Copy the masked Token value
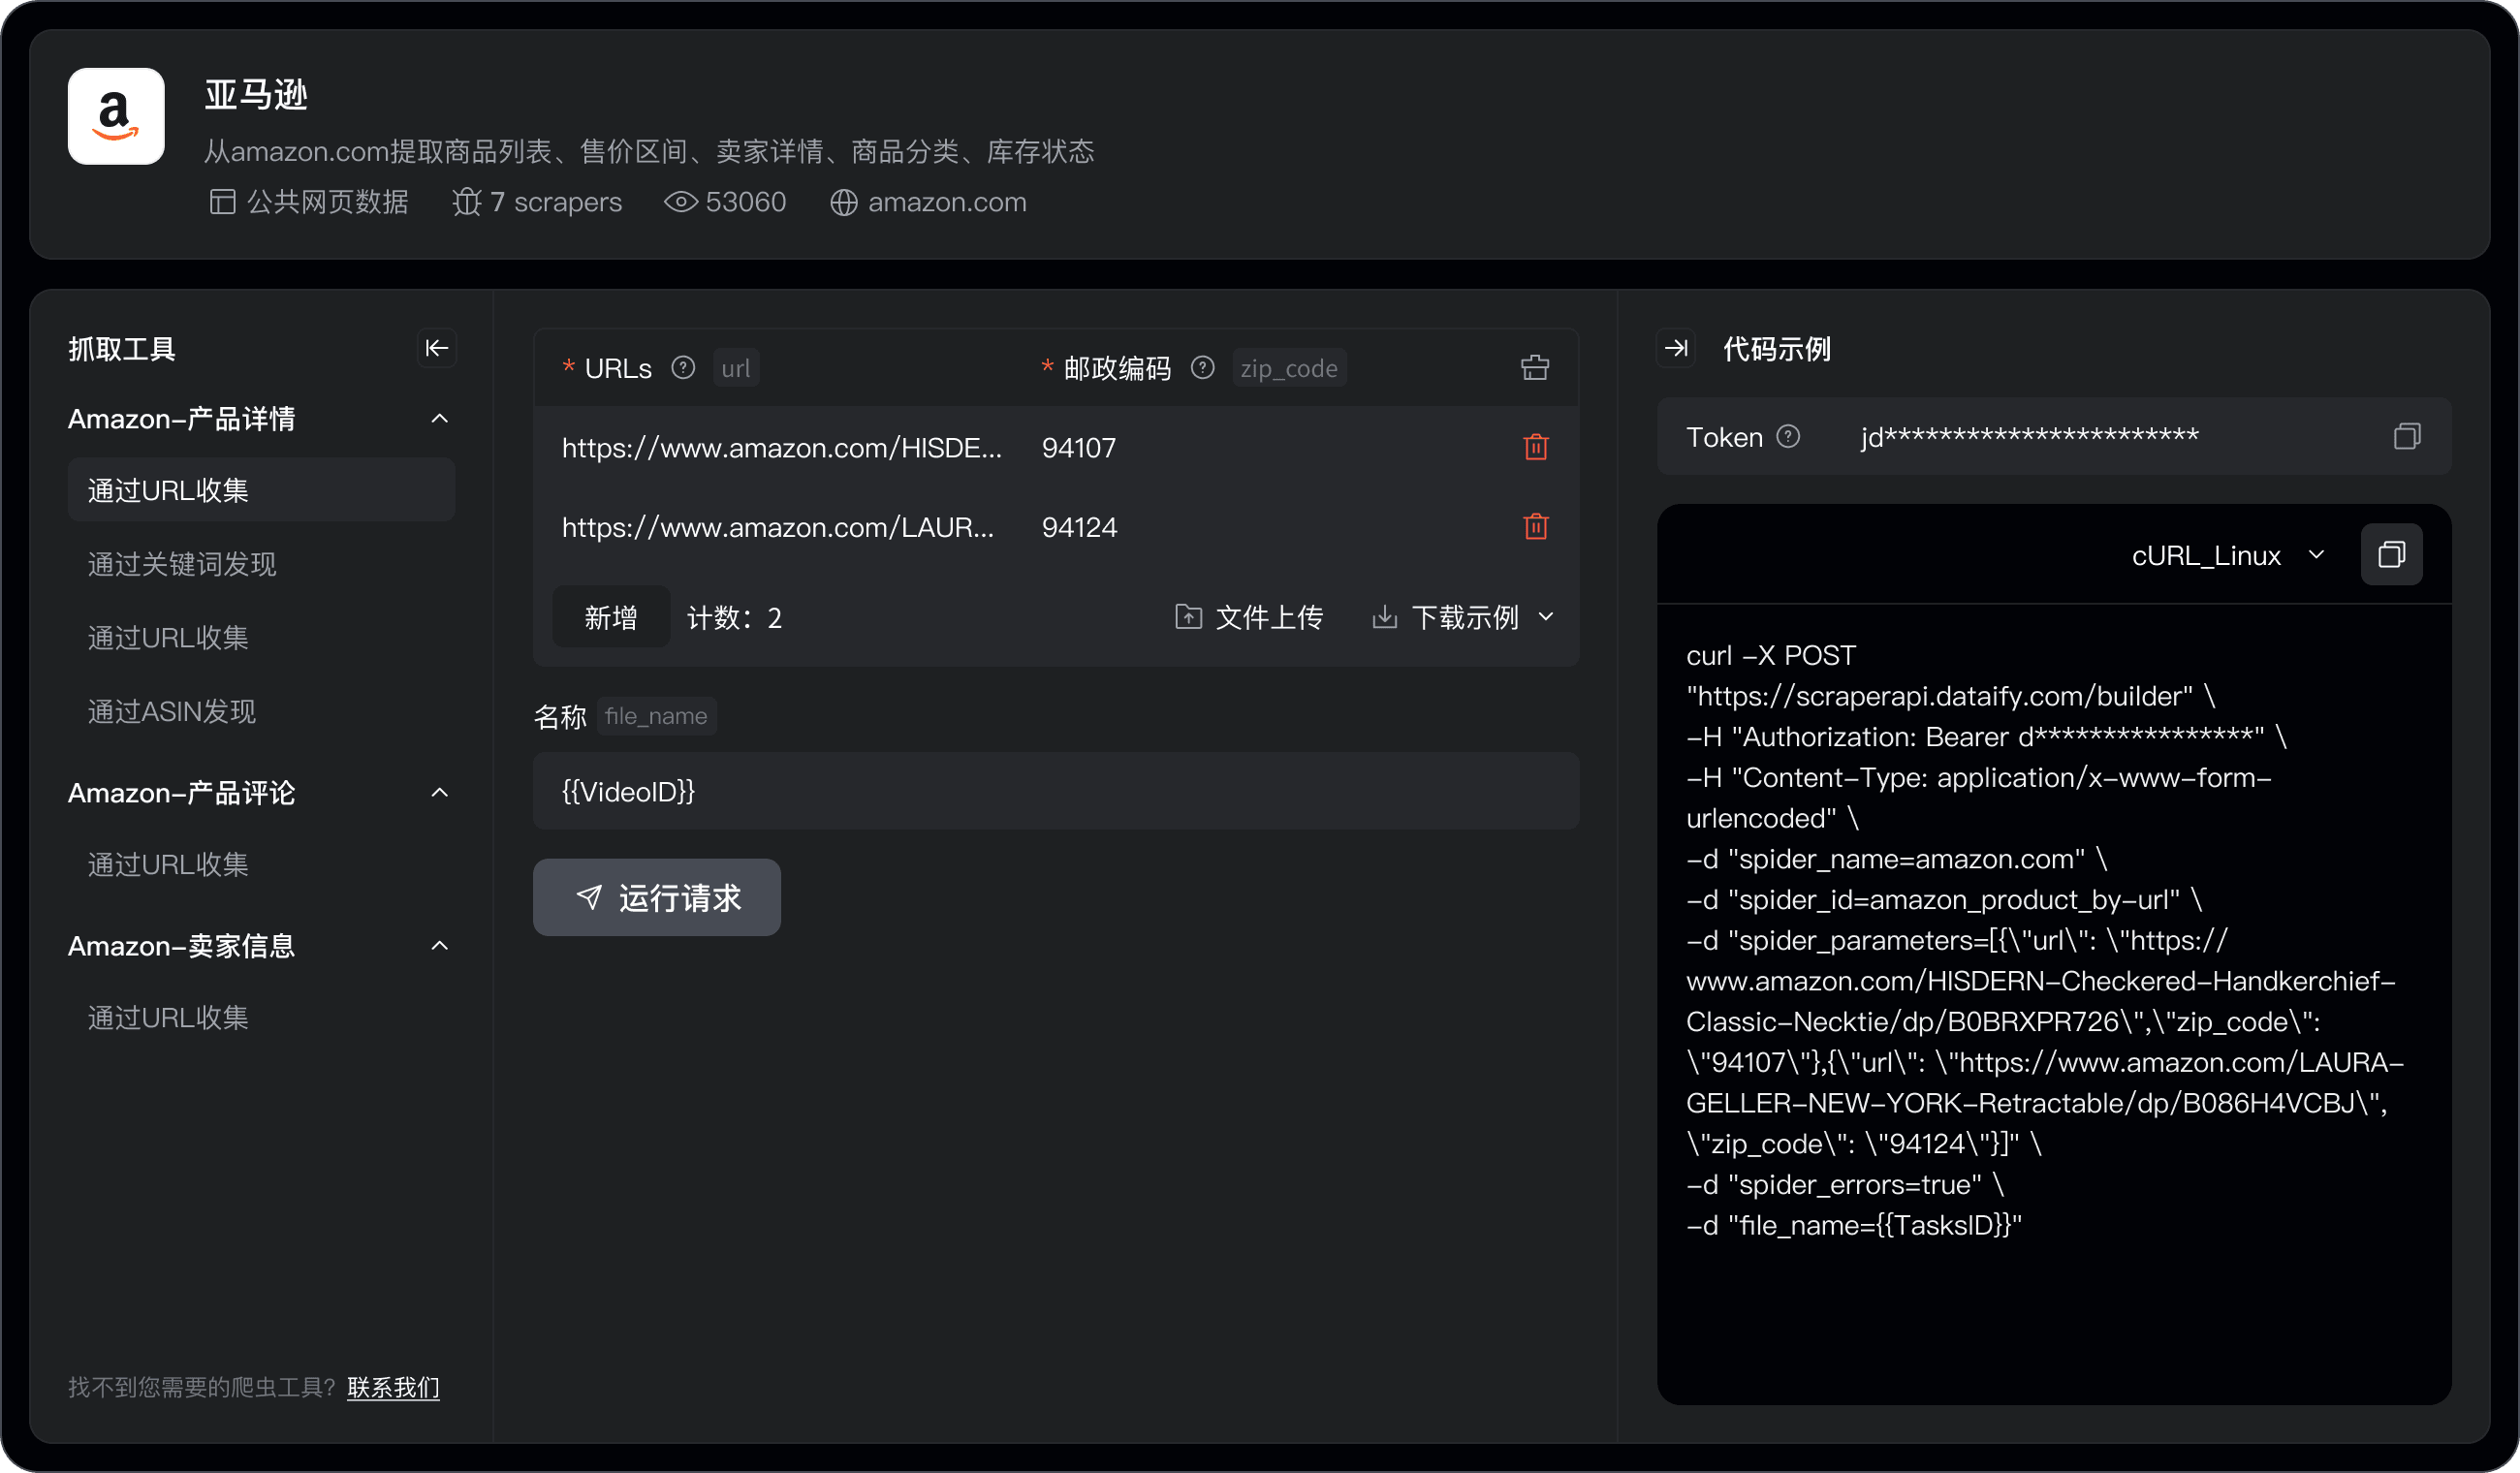The image size is (2520, 1473). pos(2408,436)
